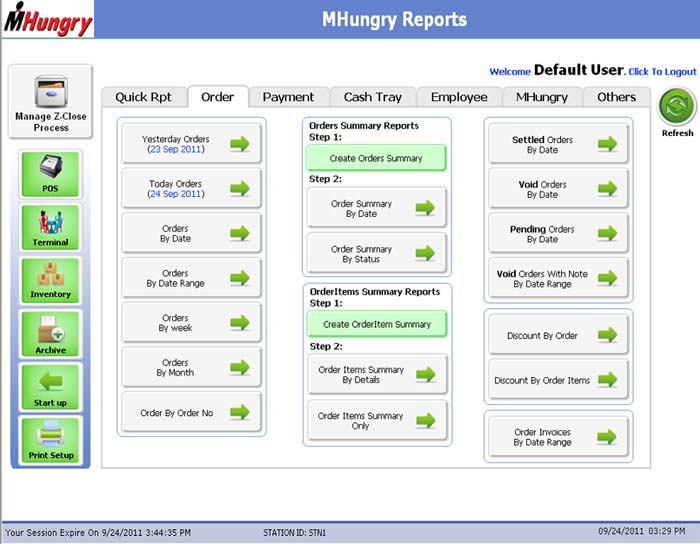The image size is (700, 544).
Task: Open the Discount By Order report
Action: click(558, 335)
